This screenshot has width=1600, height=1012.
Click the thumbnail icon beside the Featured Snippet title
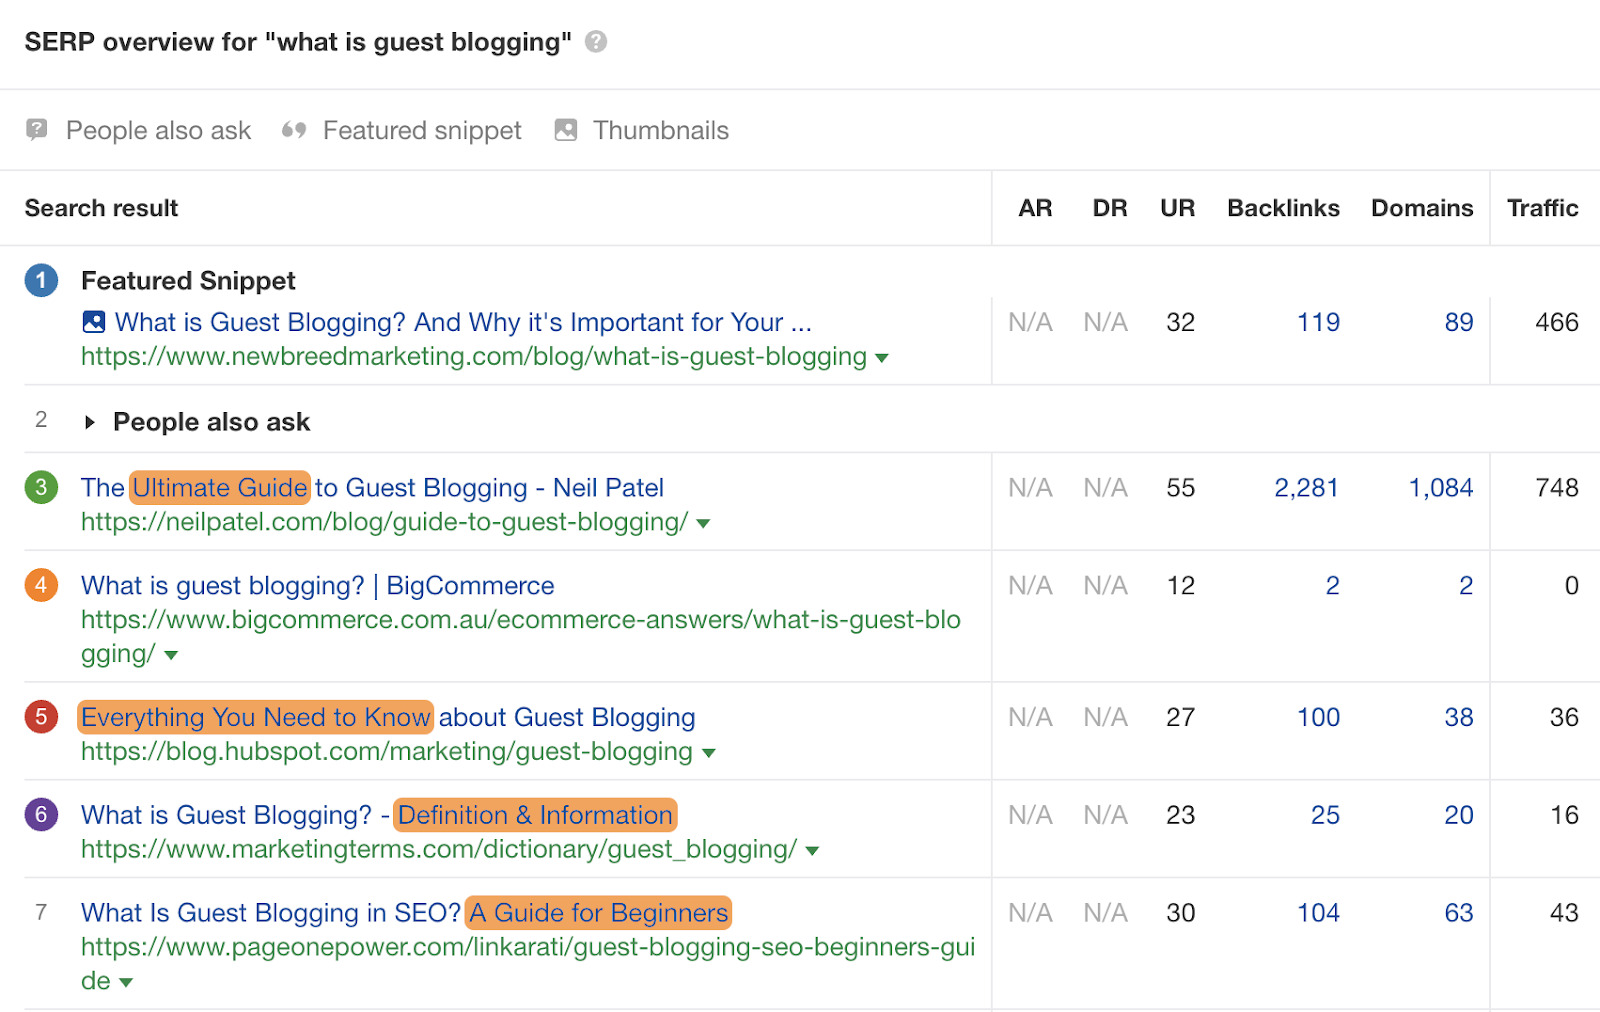tap(92, 322)
